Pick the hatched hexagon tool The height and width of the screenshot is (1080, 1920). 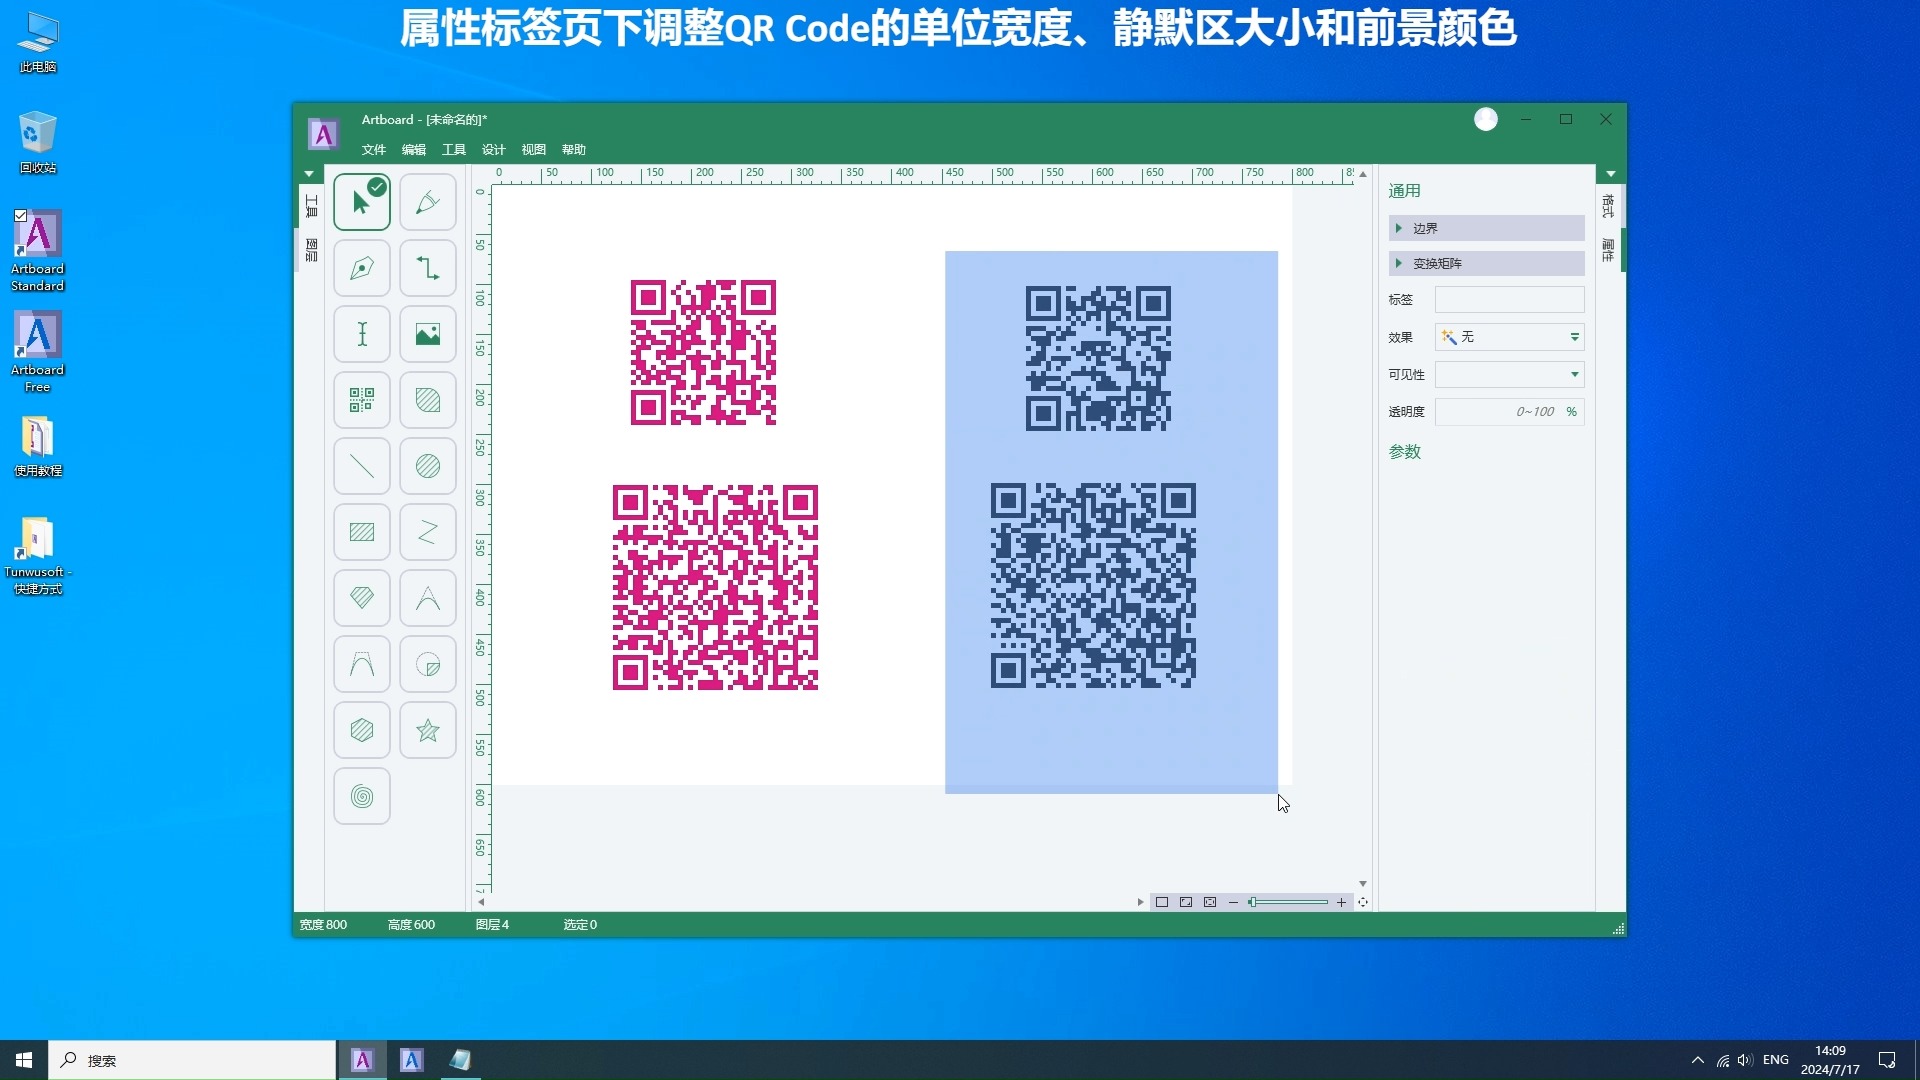(362, 730)
